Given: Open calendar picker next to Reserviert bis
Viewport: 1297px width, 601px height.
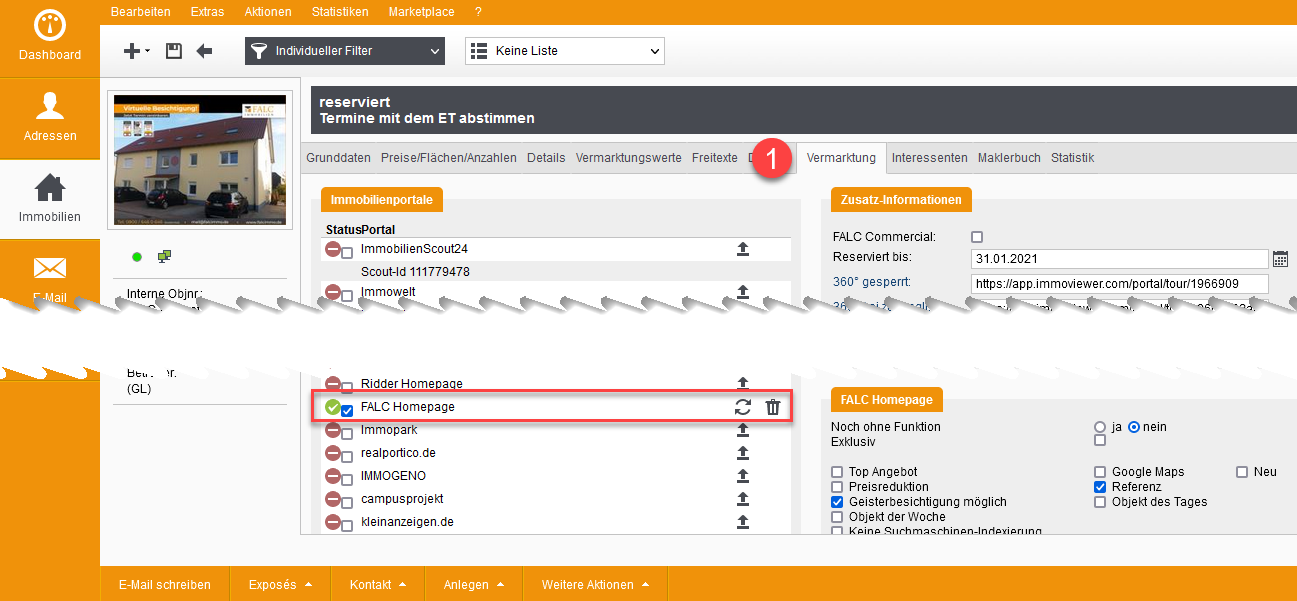Looking at the screenshot, I should (x=1280, y=259).
